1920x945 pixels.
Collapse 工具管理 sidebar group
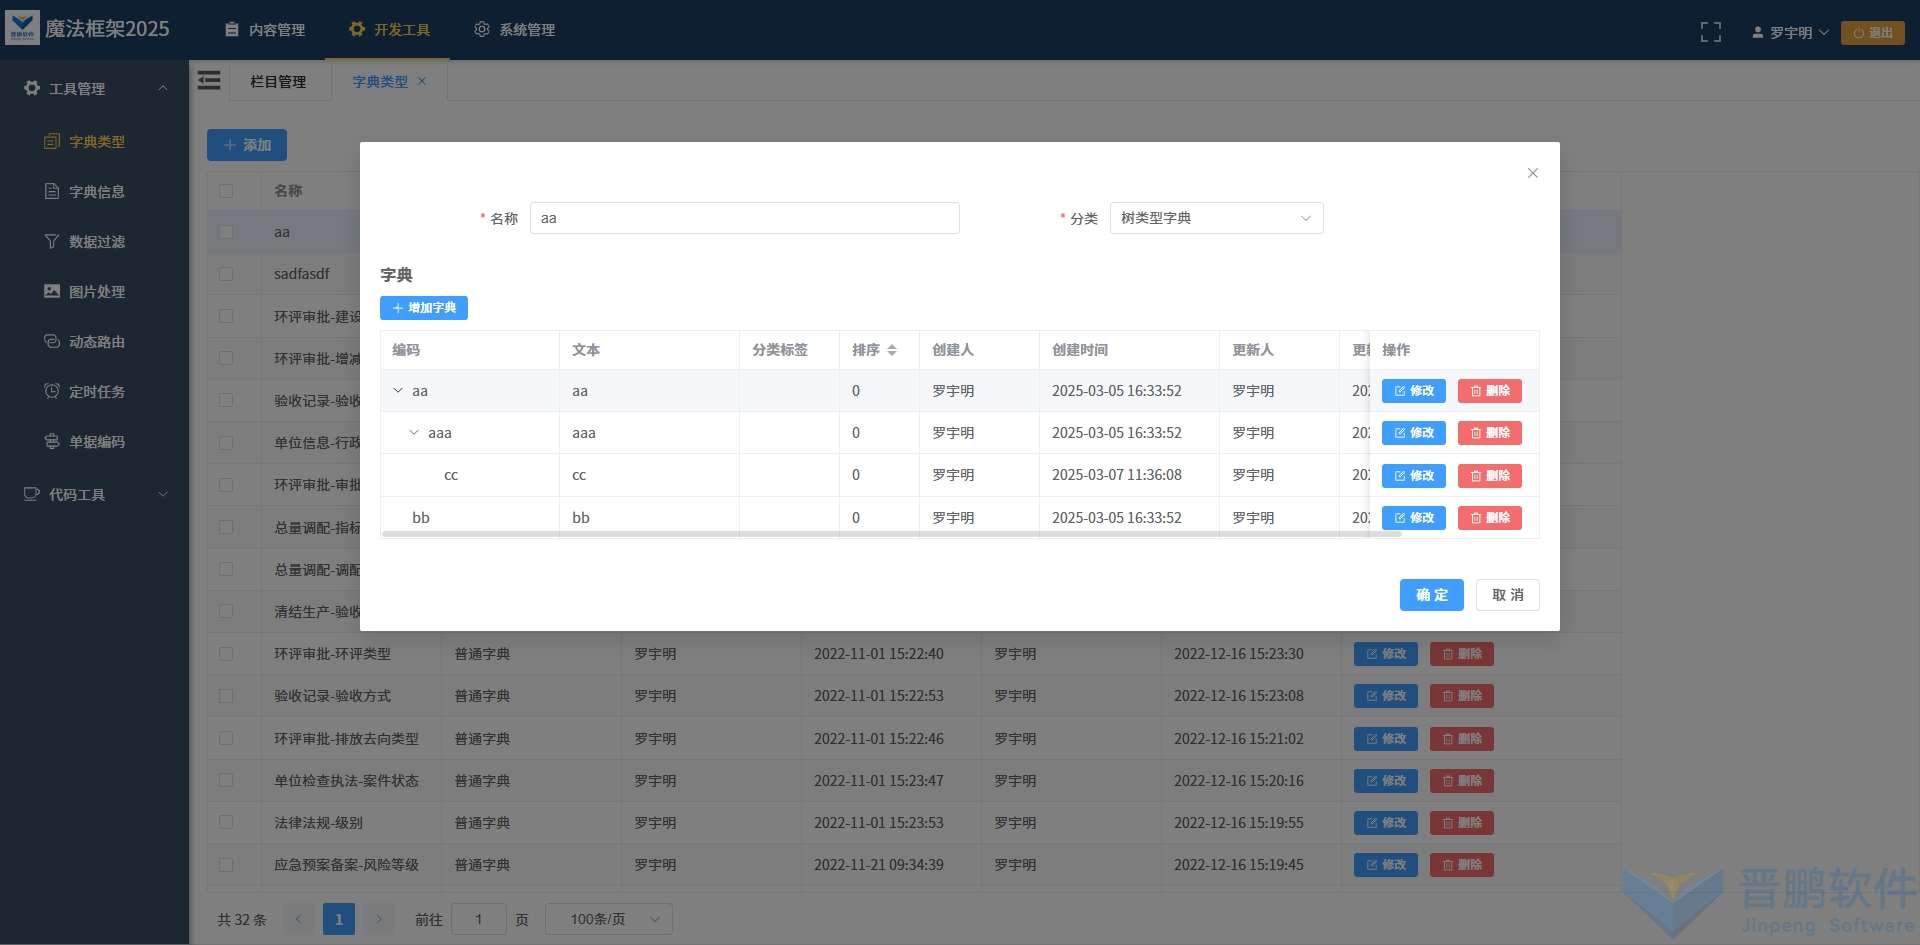(94, 89)
